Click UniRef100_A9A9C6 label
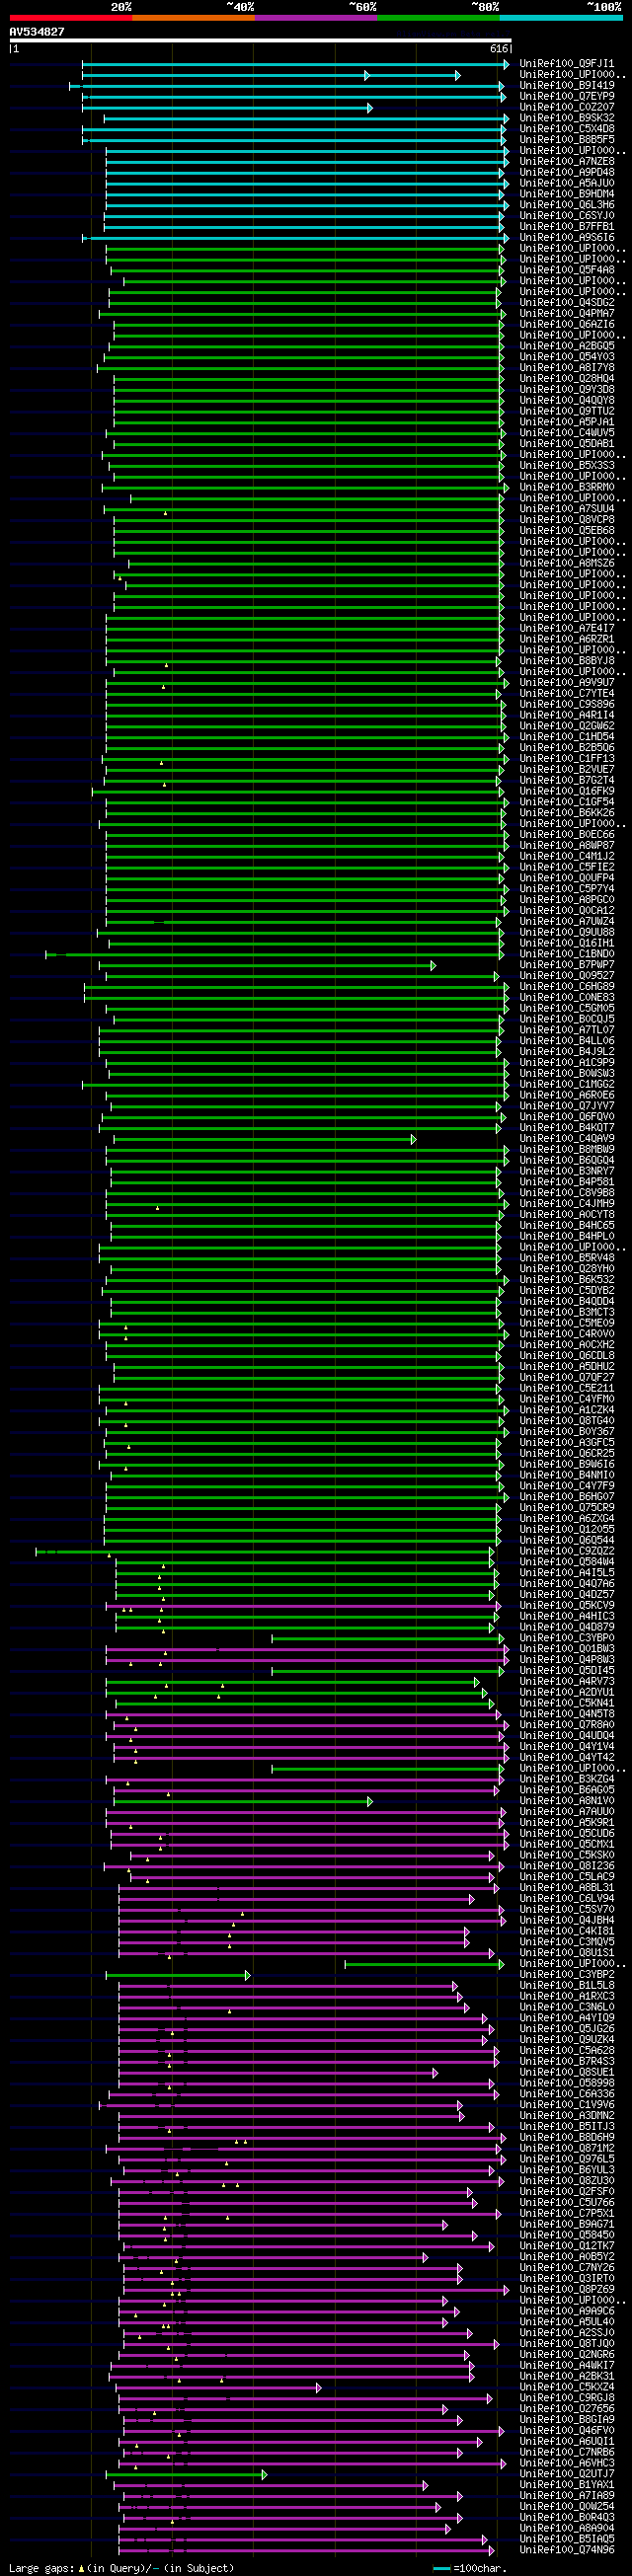Image resolution: width=632 pixels, height=2576 pixels. pos(567,2312)
